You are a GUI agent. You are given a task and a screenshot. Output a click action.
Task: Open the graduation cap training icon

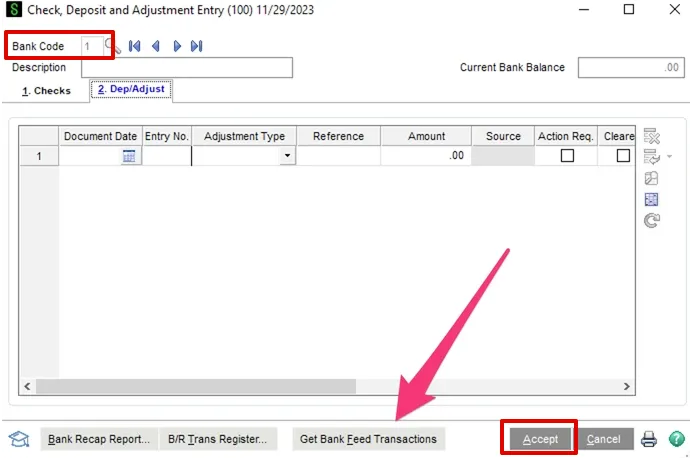pyautogui.click(x=19, y=439)
